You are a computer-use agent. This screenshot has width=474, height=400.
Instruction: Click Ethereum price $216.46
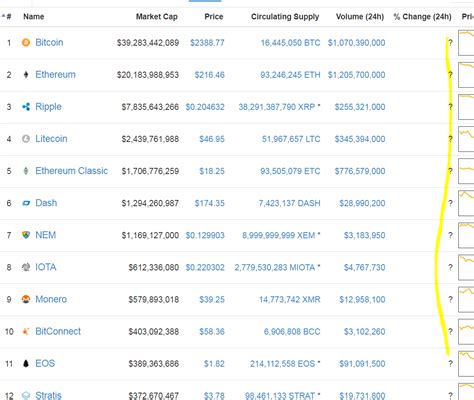tap(210, 75)
